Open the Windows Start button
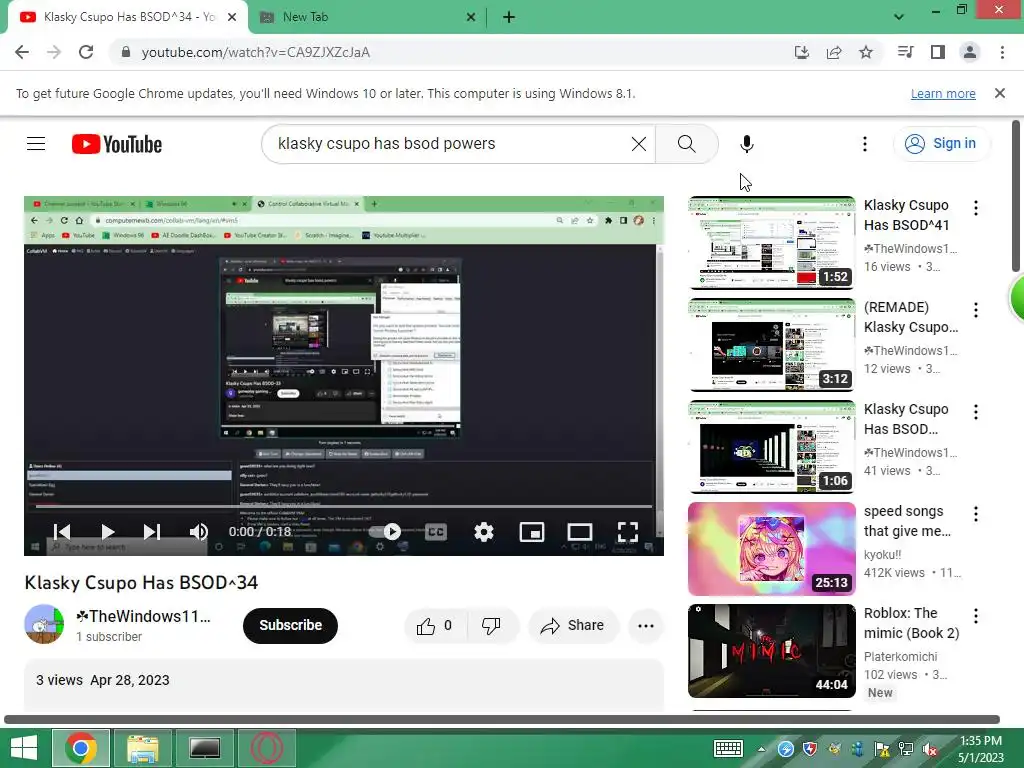 [24, 748]
